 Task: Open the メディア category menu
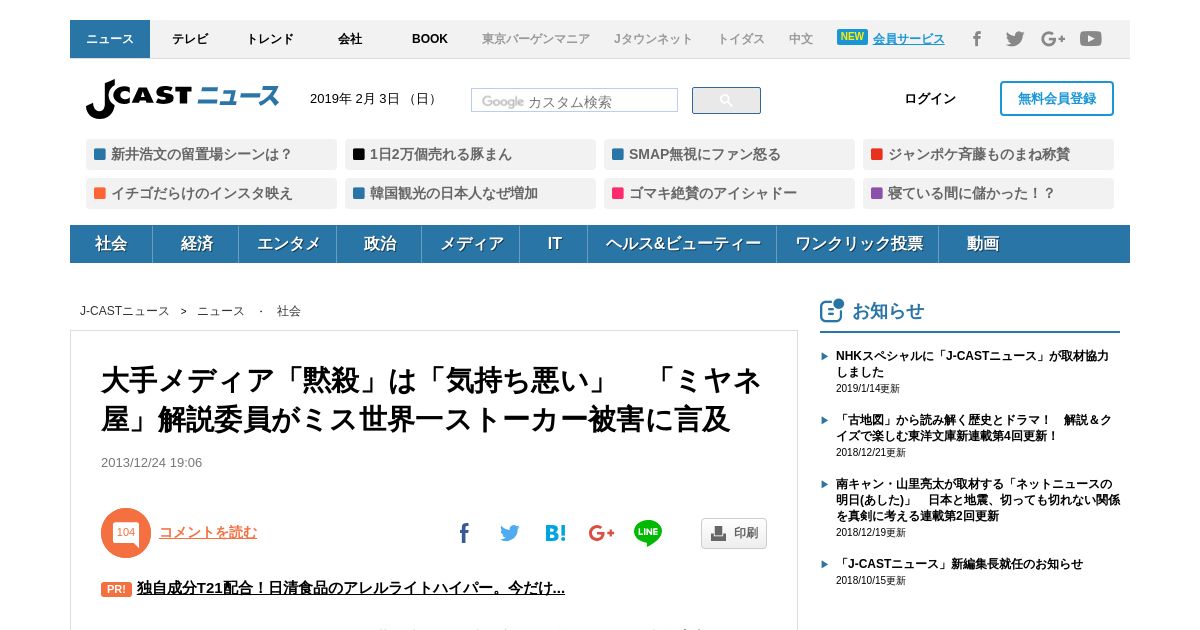pyautogui.click(x=471, y=244)
